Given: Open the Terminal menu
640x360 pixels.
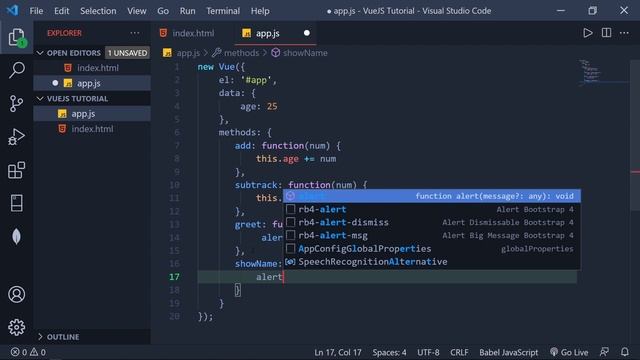Looking at the screenshot, I should click(223, 11).
